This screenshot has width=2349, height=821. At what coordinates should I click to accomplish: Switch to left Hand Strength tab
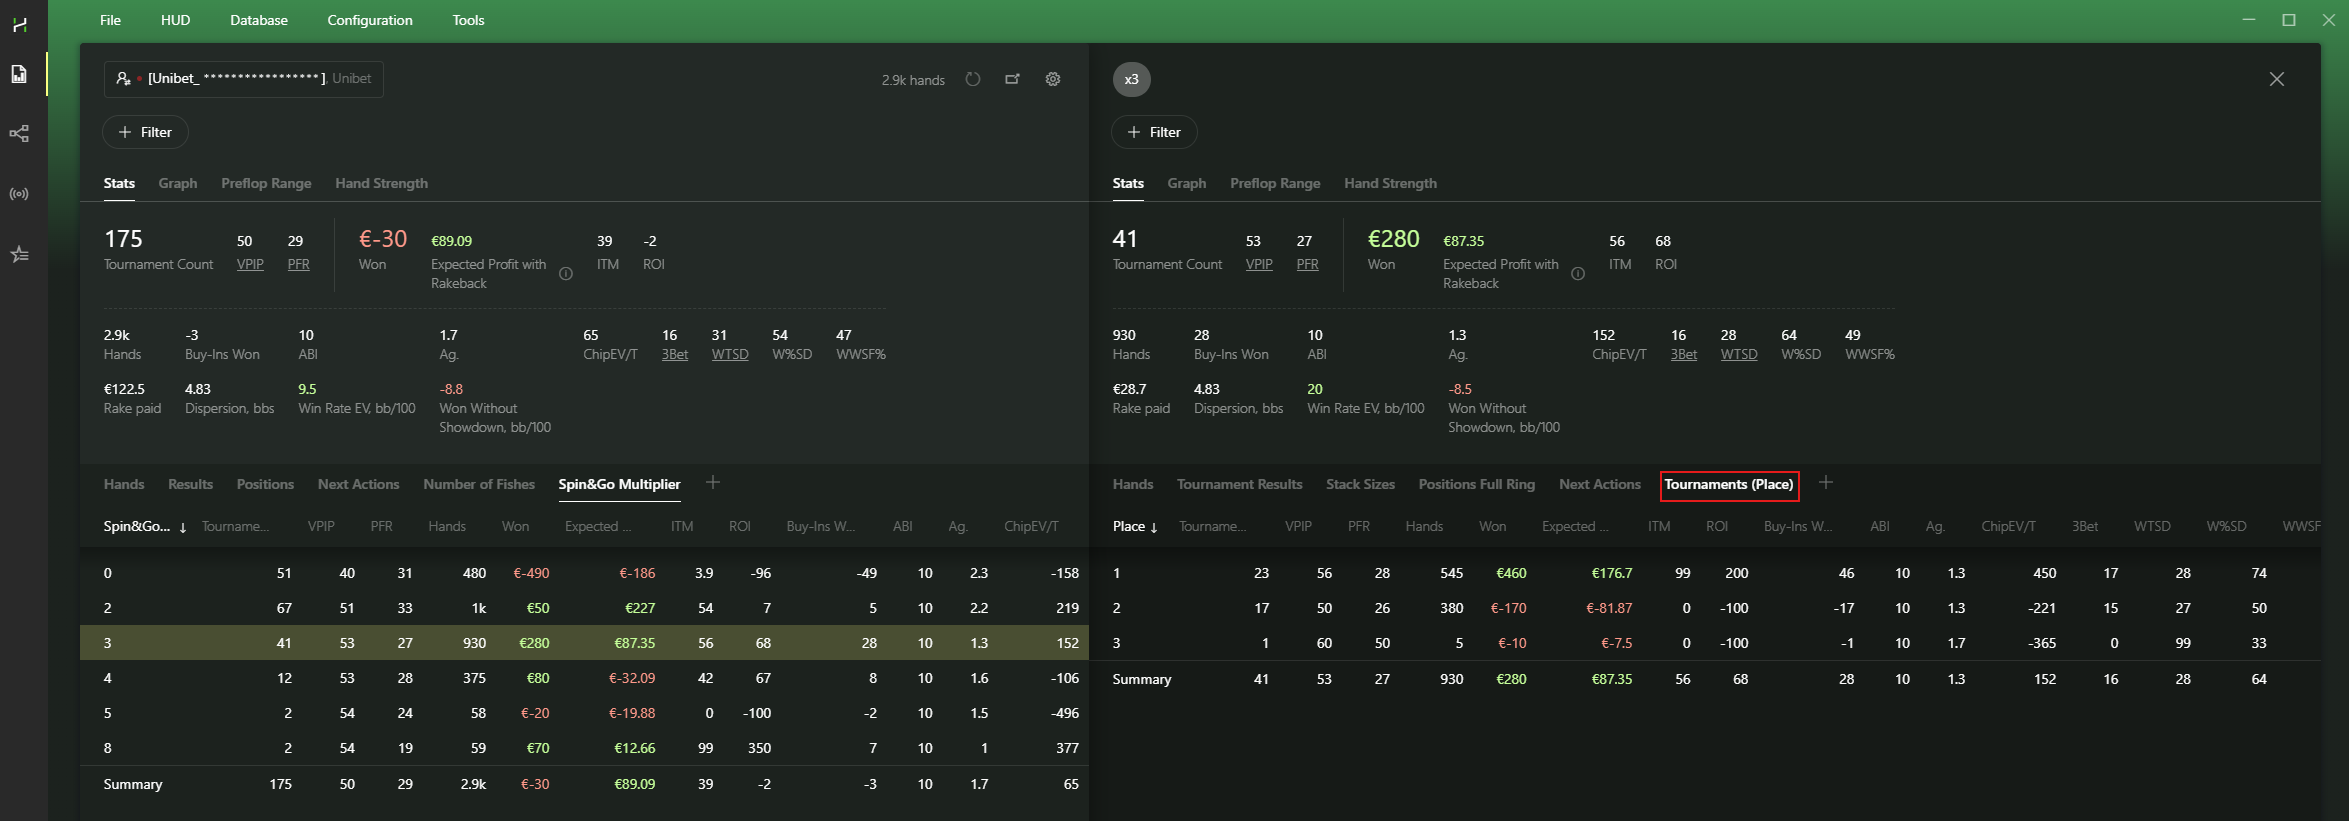381,183
